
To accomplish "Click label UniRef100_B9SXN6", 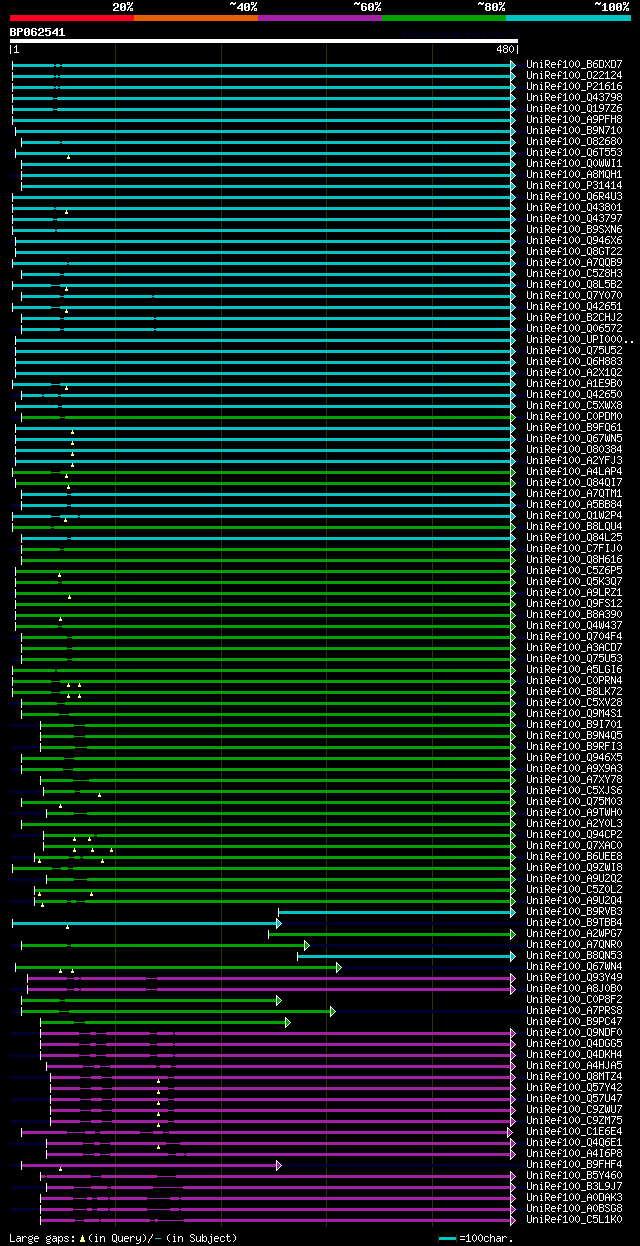I will point(576,229).
